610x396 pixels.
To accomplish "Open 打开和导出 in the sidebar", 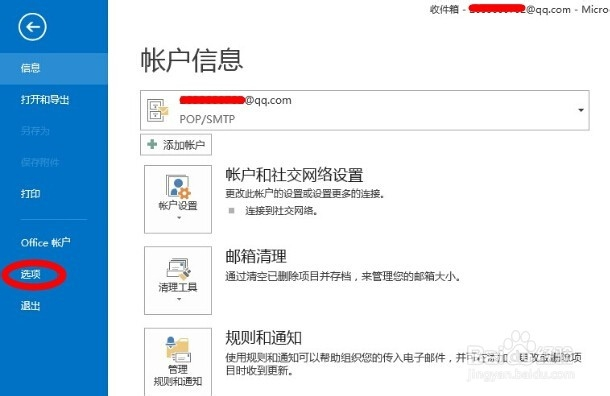I will point(45,100).
